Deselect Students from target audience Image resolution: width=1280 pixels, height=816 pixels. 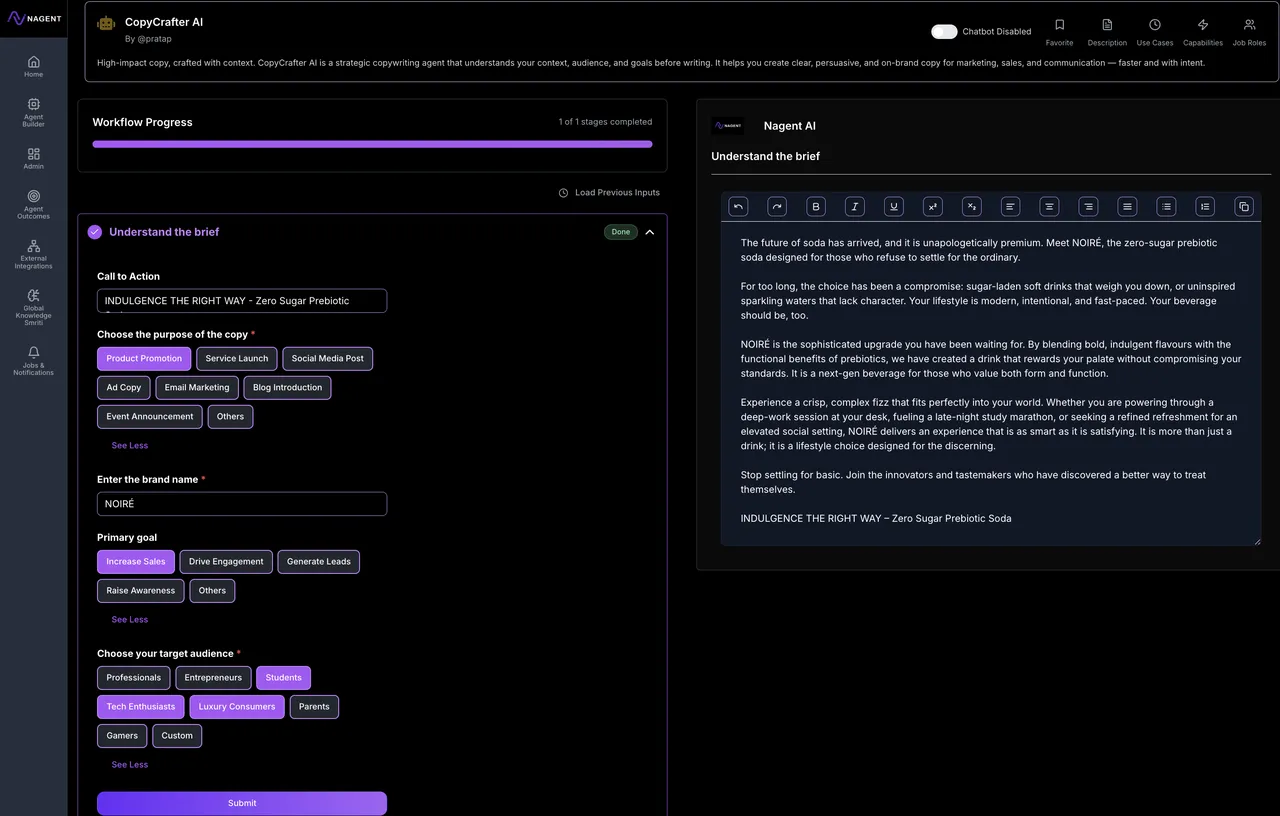tap(283, 678)
